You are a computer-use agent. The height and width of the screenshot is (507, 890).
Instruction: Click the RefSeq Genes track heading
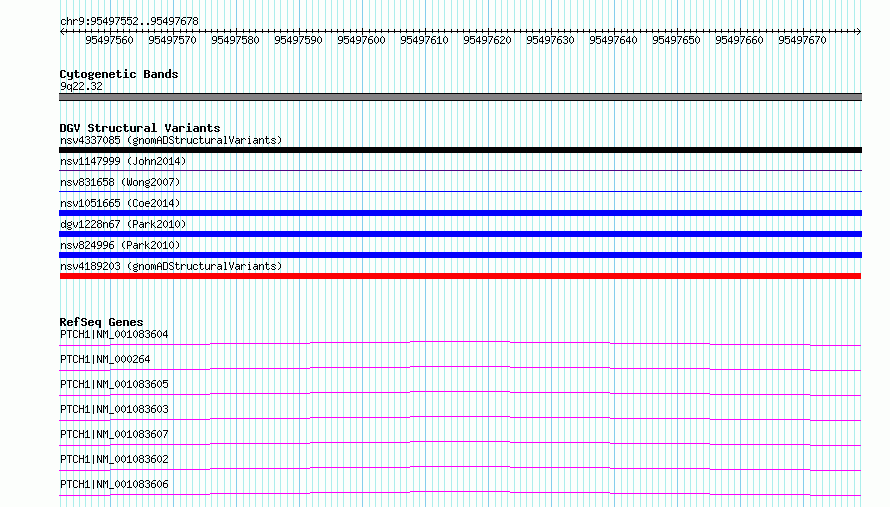tap(102, 322)
